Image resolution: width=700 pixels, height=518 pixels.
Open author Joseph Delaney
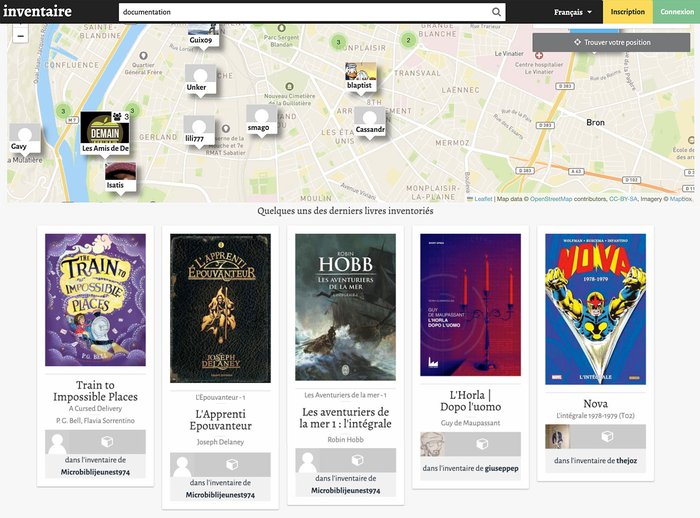(x=221, y=442)
